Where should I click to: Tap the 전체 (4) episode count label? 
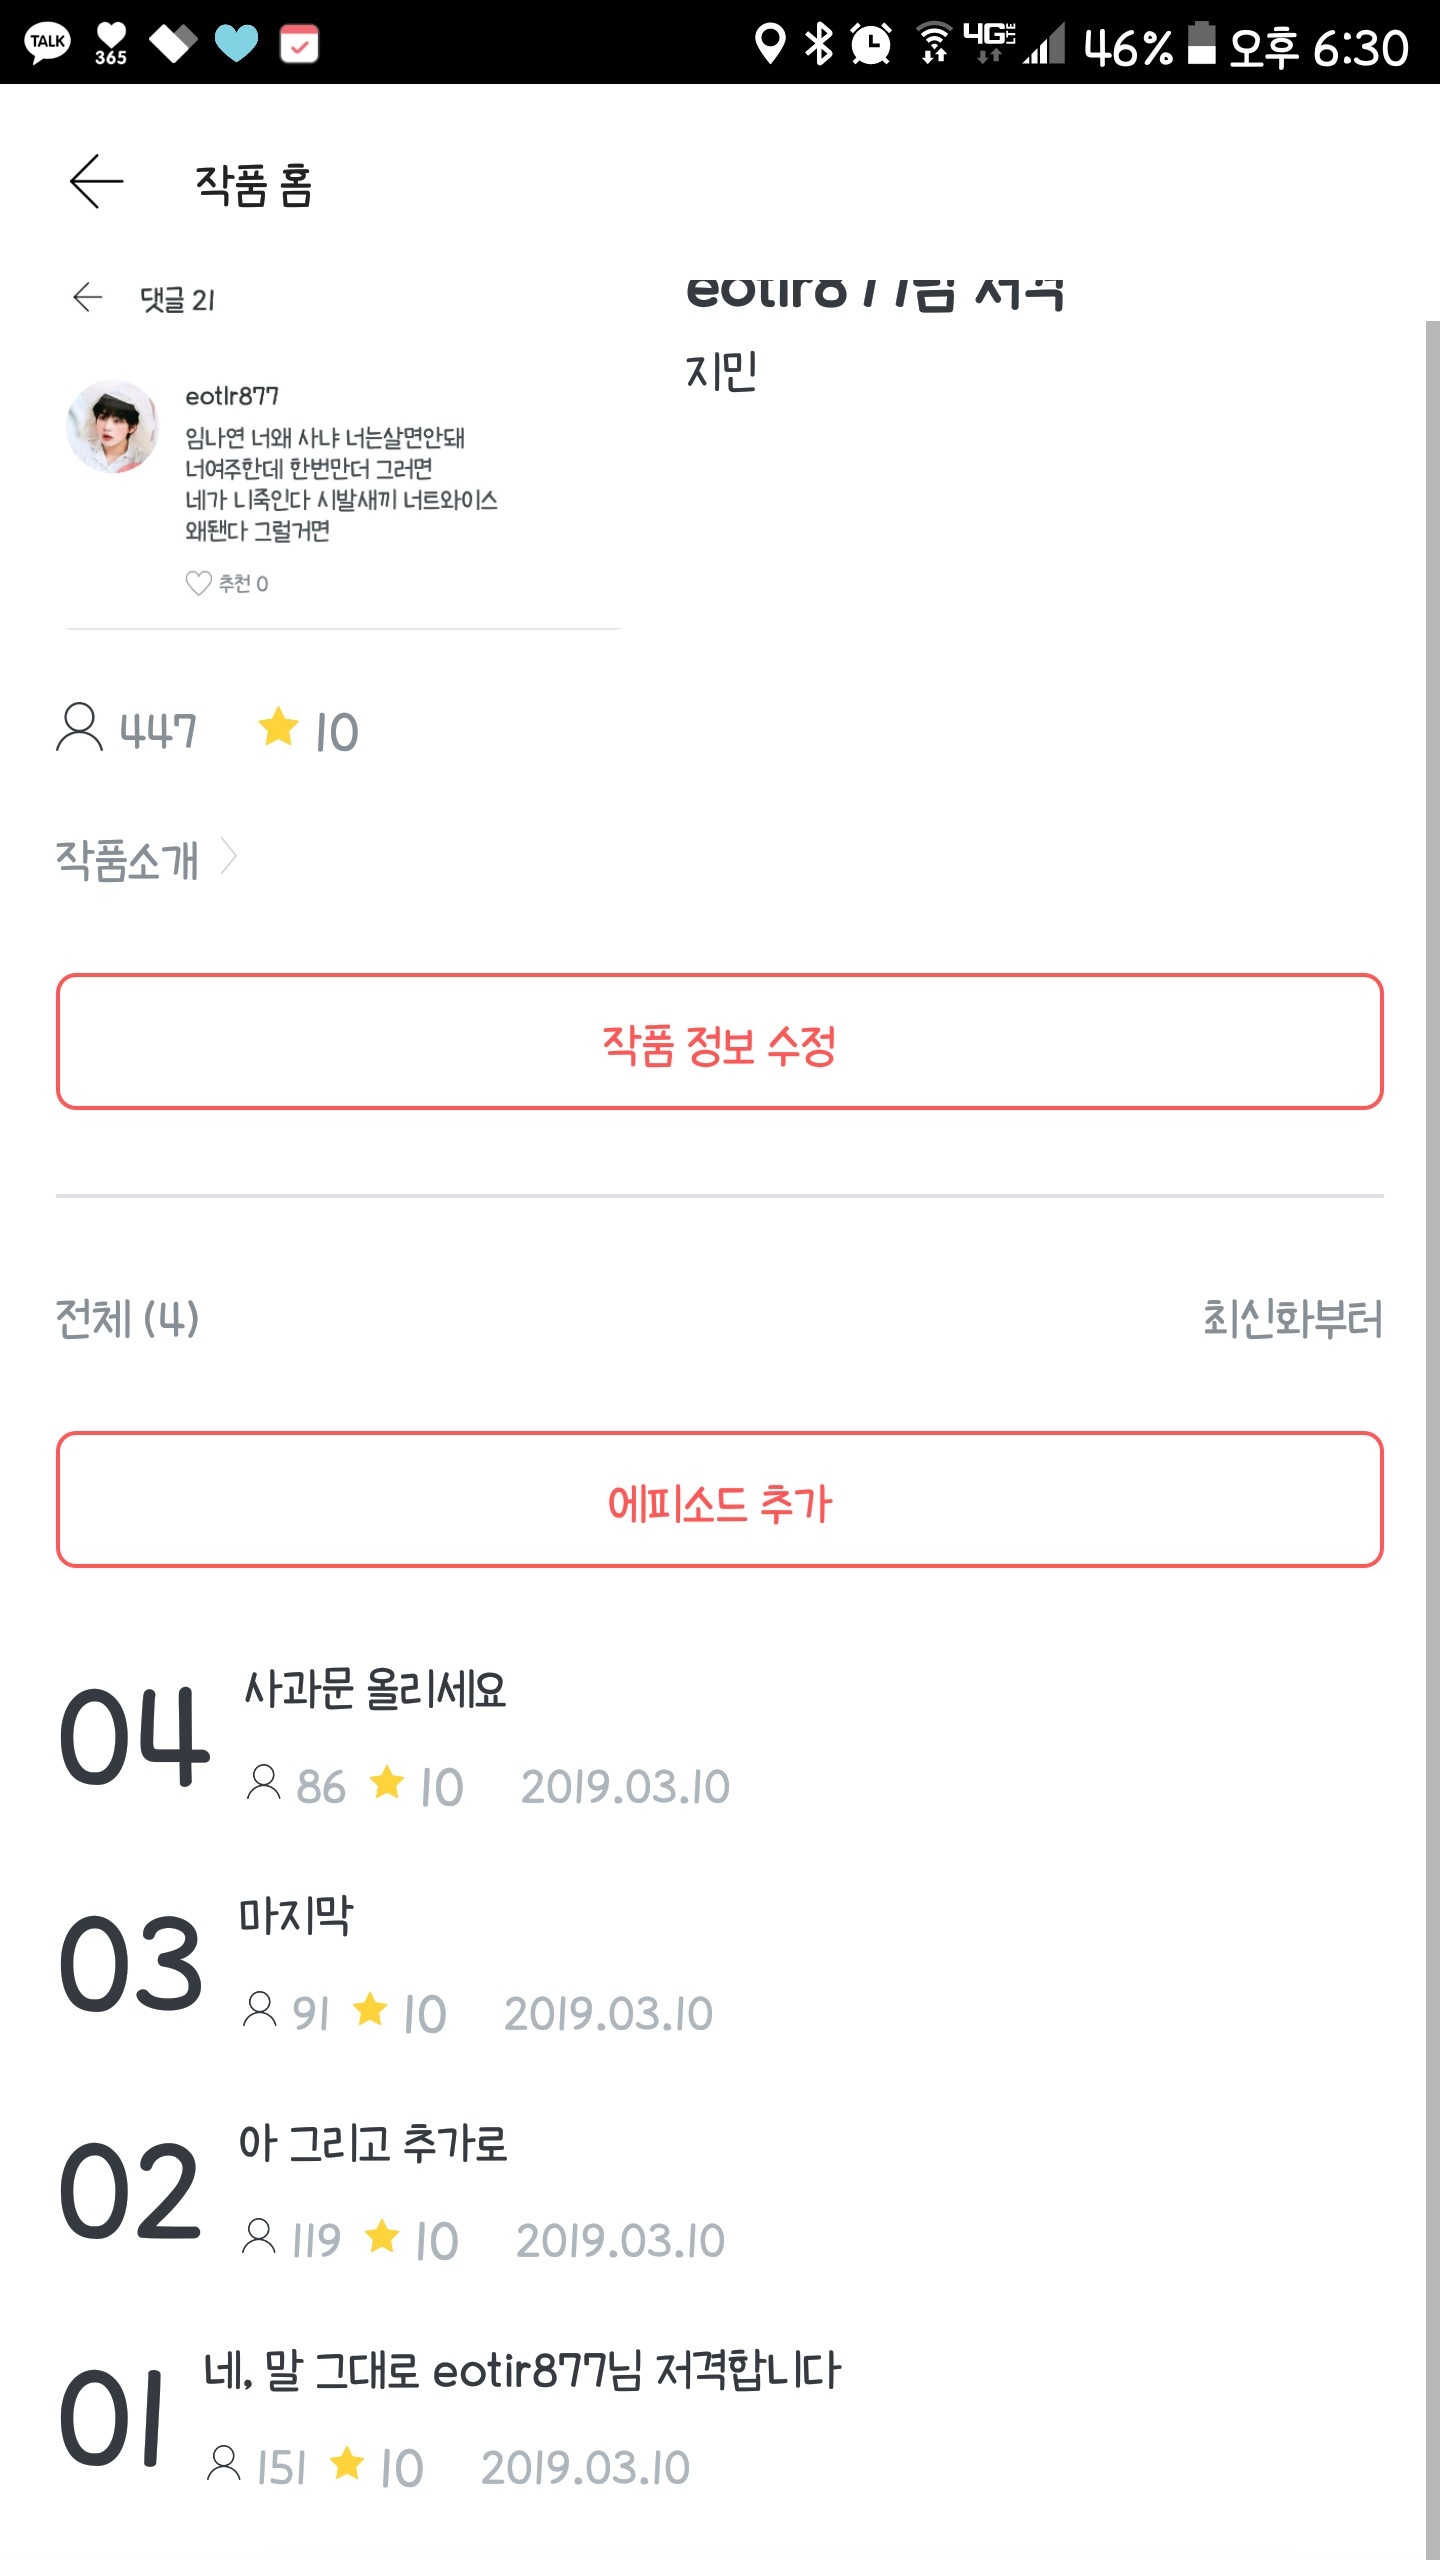click(x=127, y=1318)
